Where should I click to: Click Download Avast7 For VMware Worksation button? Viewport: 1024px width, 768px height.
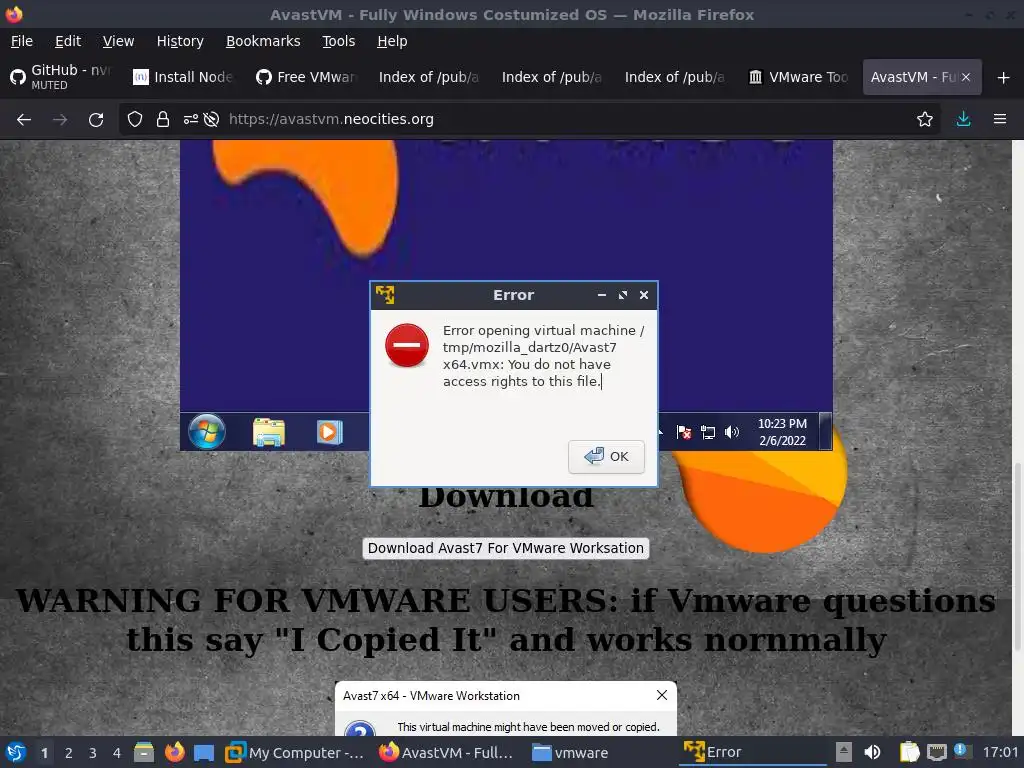pyautogui.click(x=505, y=548)
